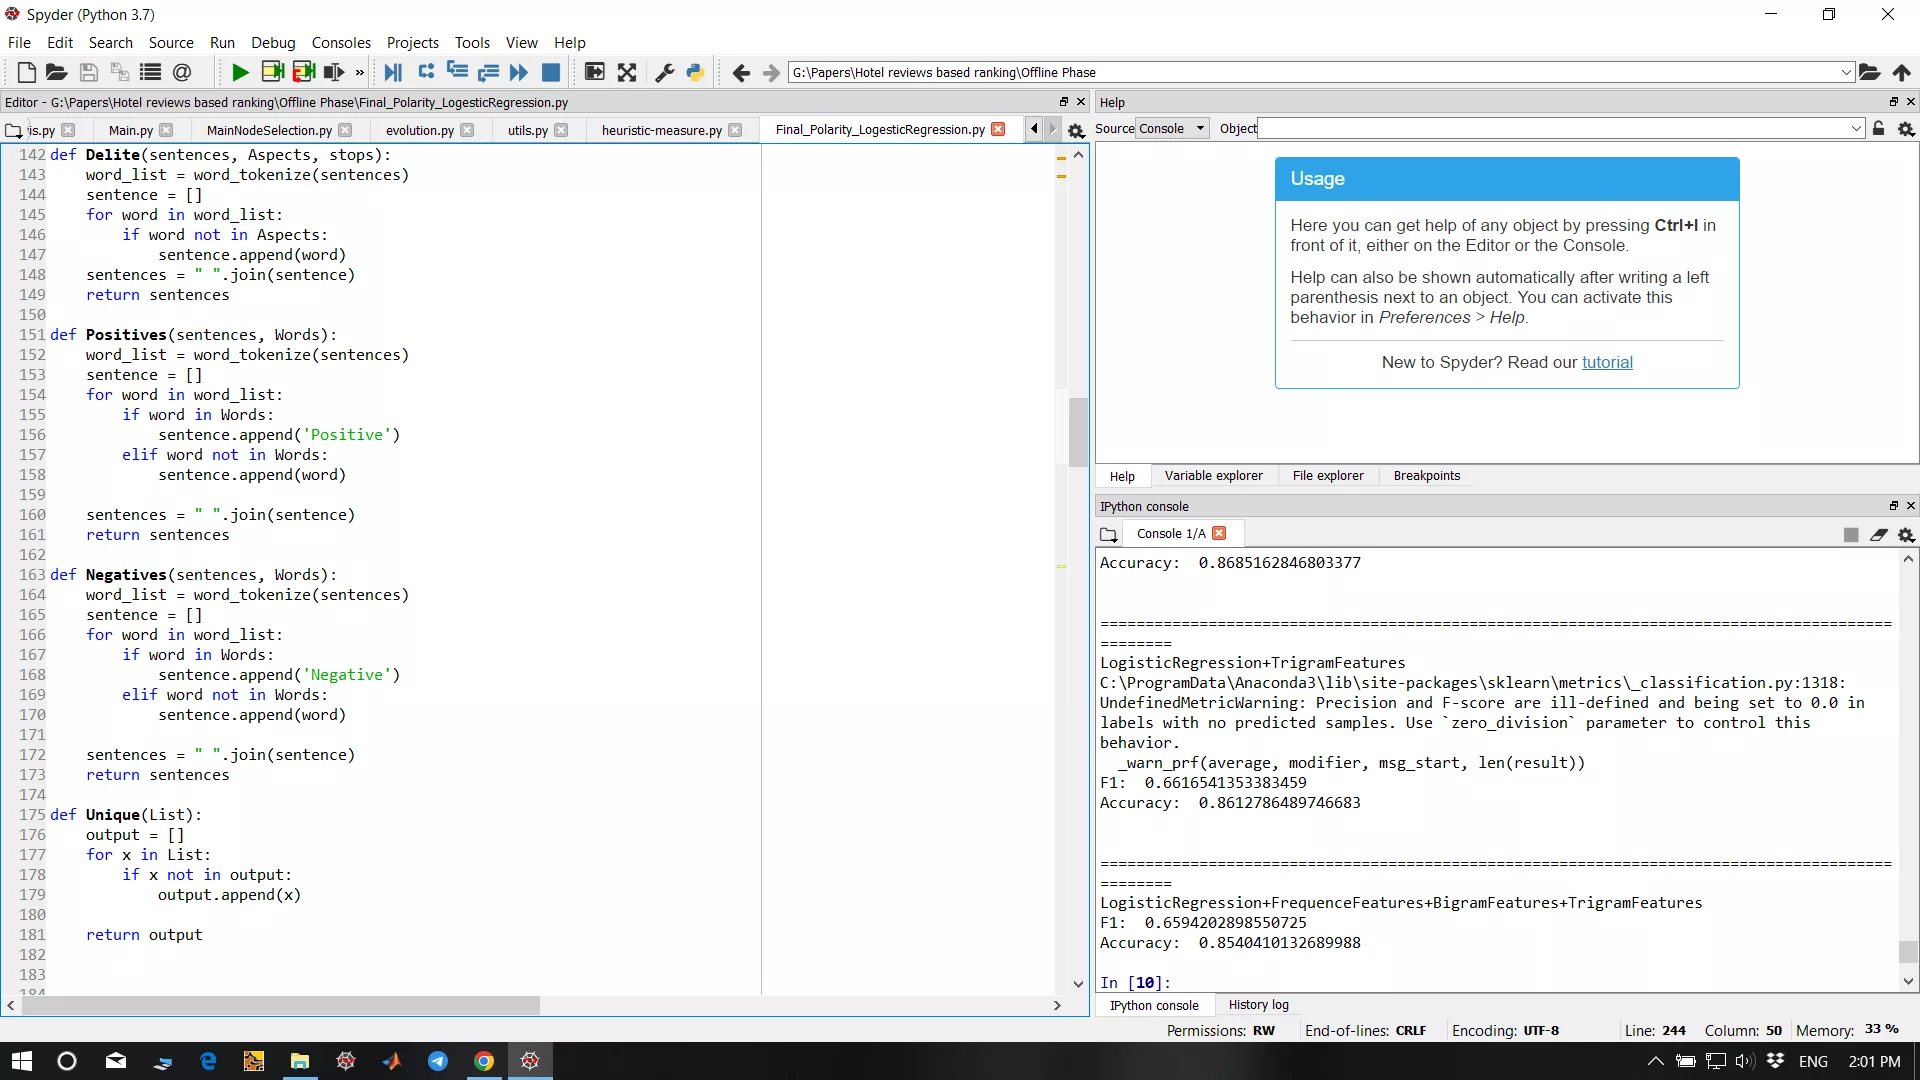Open the Projects menu

tap(413, 42)
